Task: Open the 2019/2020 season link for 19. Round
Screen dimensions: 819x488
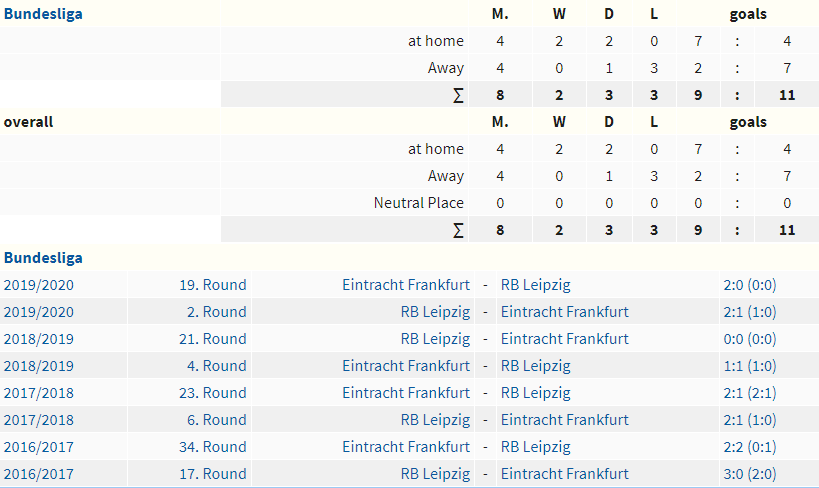Action: point(39,285)
